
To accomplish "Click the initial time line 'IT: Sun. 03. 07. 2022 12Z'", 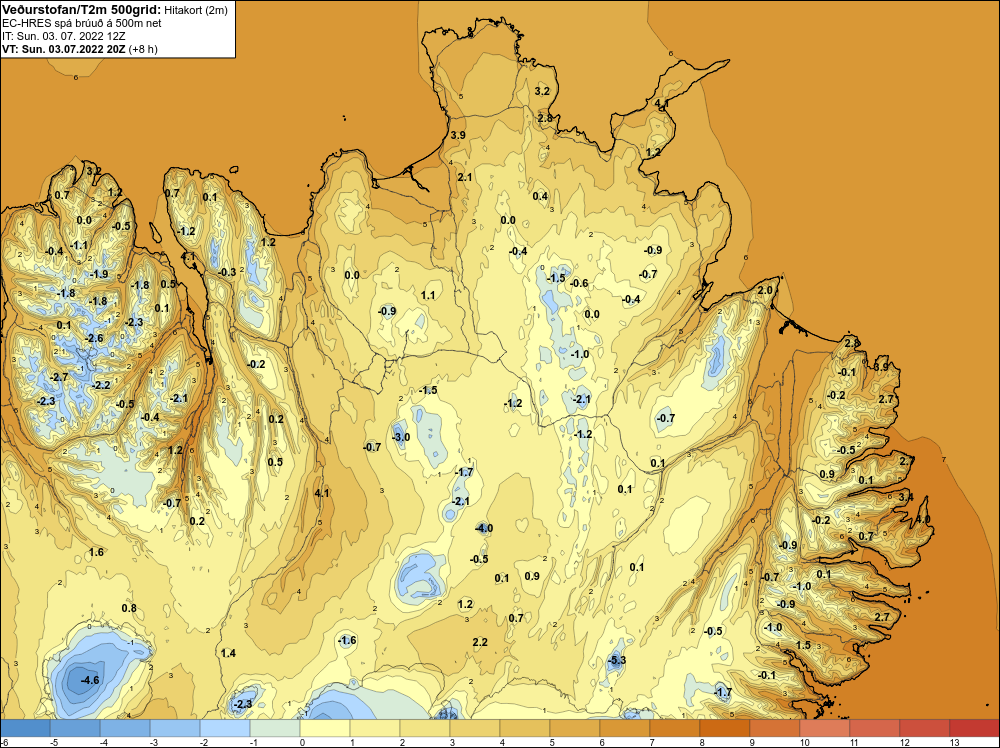I will (x=64, y=36).
